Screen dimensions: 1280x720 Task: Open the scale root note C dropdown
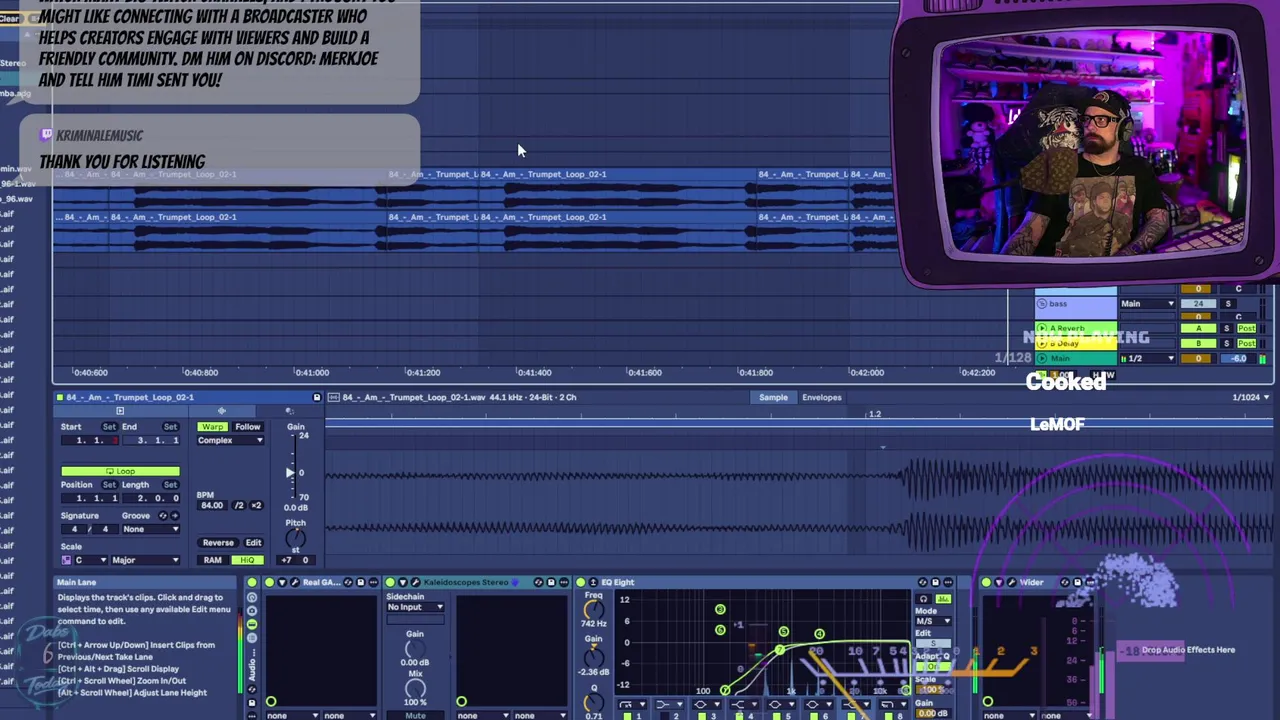click(x=91, y=560)
